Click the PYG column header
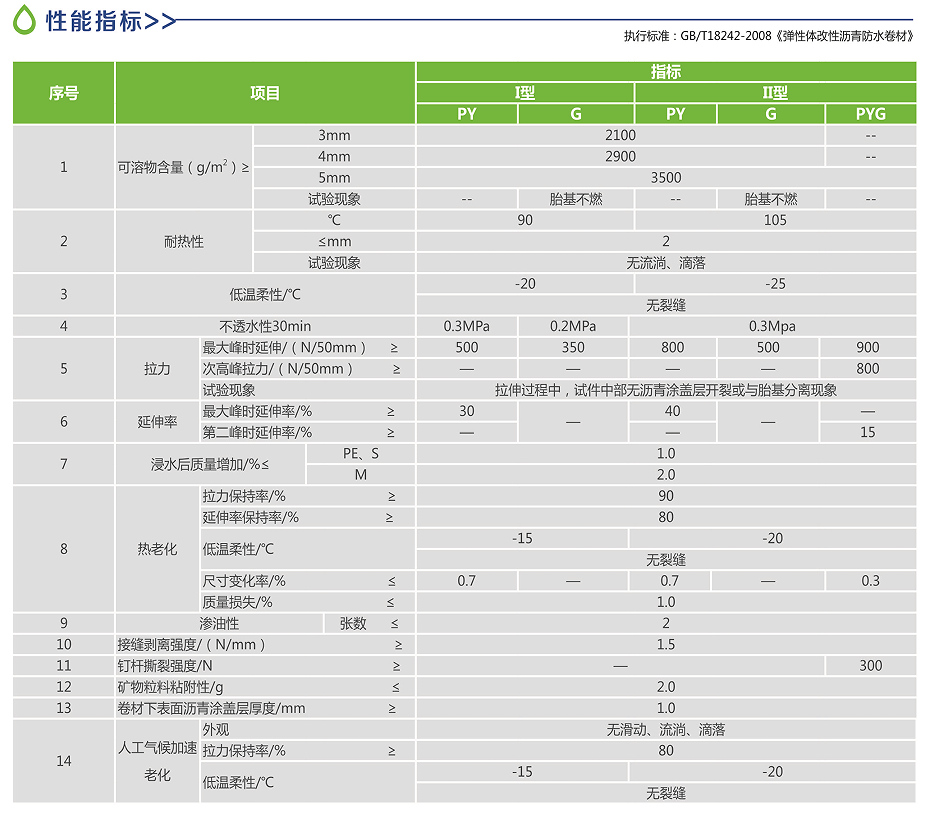929x814 pixels. [870, 114]
